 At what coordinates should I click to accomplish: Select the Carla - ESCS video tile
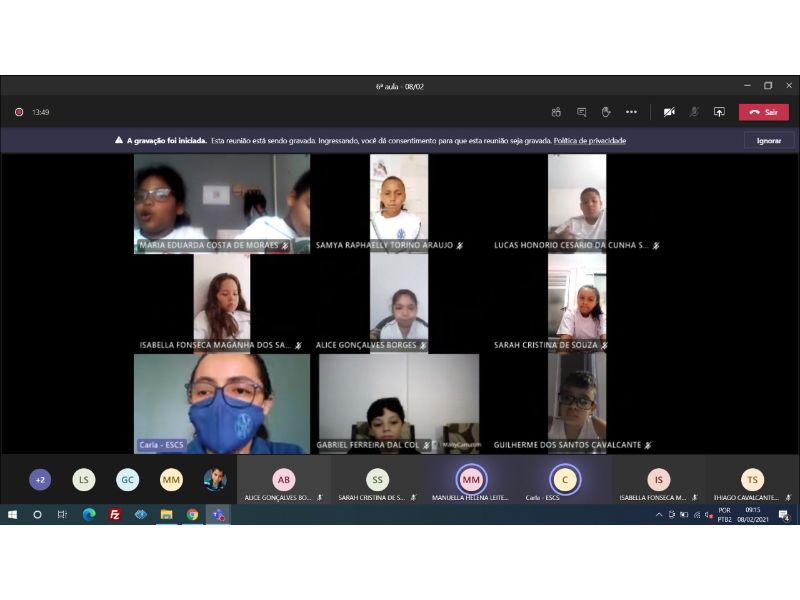pyautogui.click(x=222, y=404)
